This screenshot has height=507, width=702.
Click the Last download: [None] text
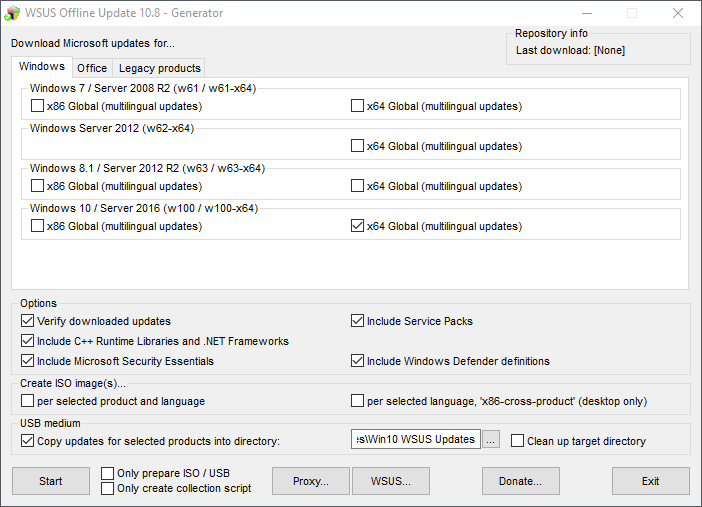click(570, 50)
